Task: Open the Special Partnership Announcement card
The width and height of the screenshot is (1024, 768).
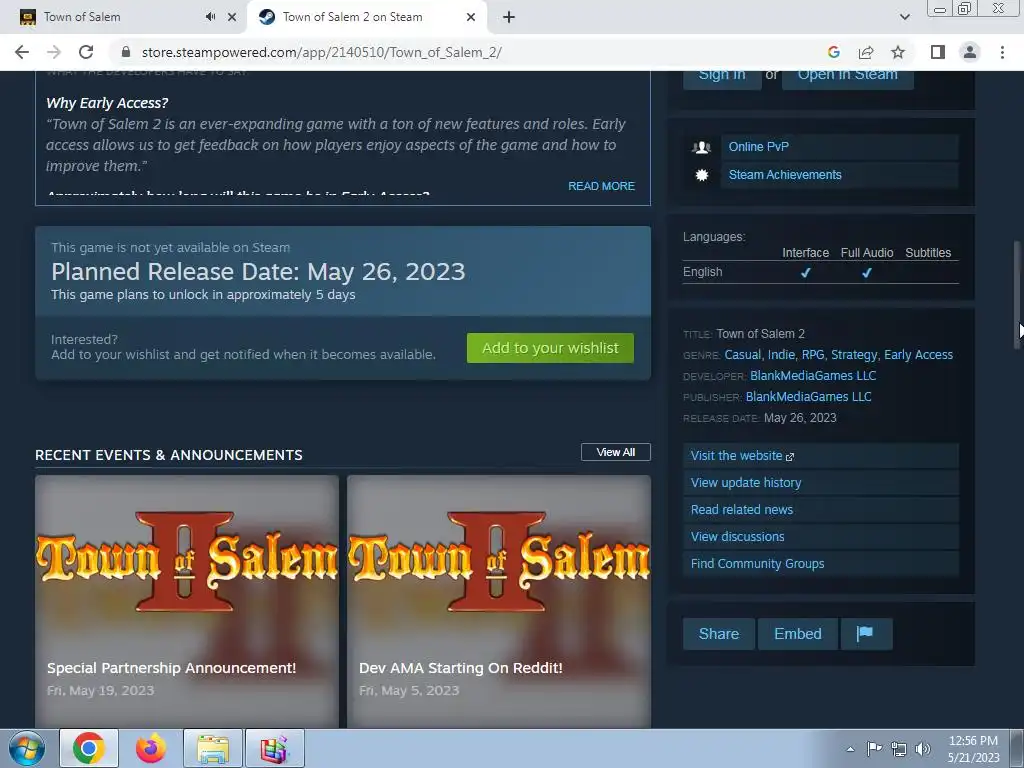Action: 187,601
